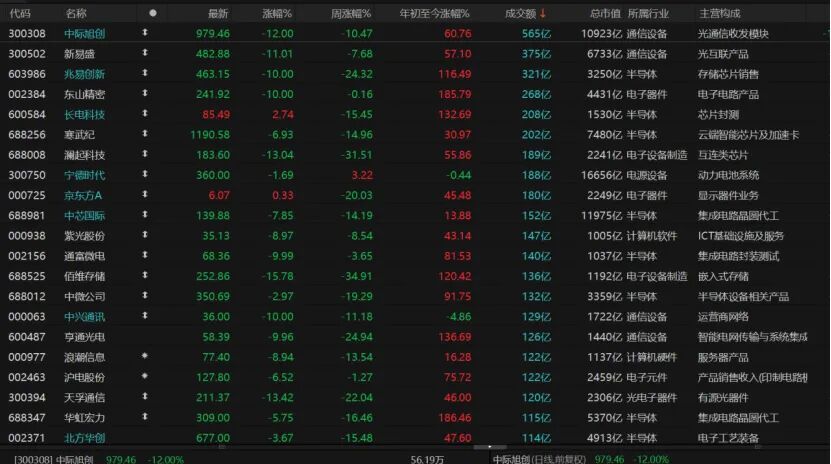Click the star marker next to 浪潮信息
Screen dimensions: 831x464
pyautogui.click(x=145, y=356)
